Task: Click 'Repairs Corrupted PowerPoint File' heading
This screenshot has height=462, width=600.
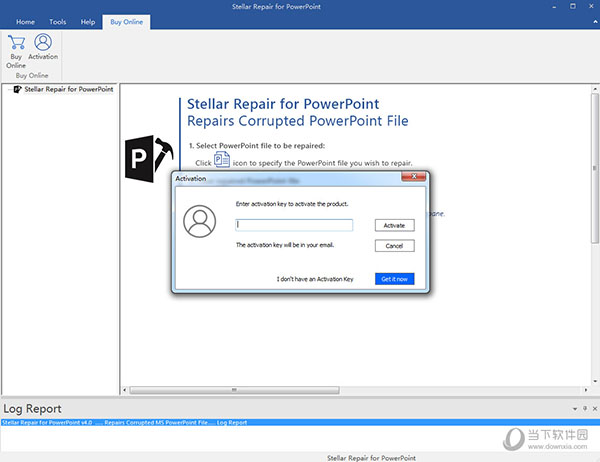Action: click(x=298, y=121)
